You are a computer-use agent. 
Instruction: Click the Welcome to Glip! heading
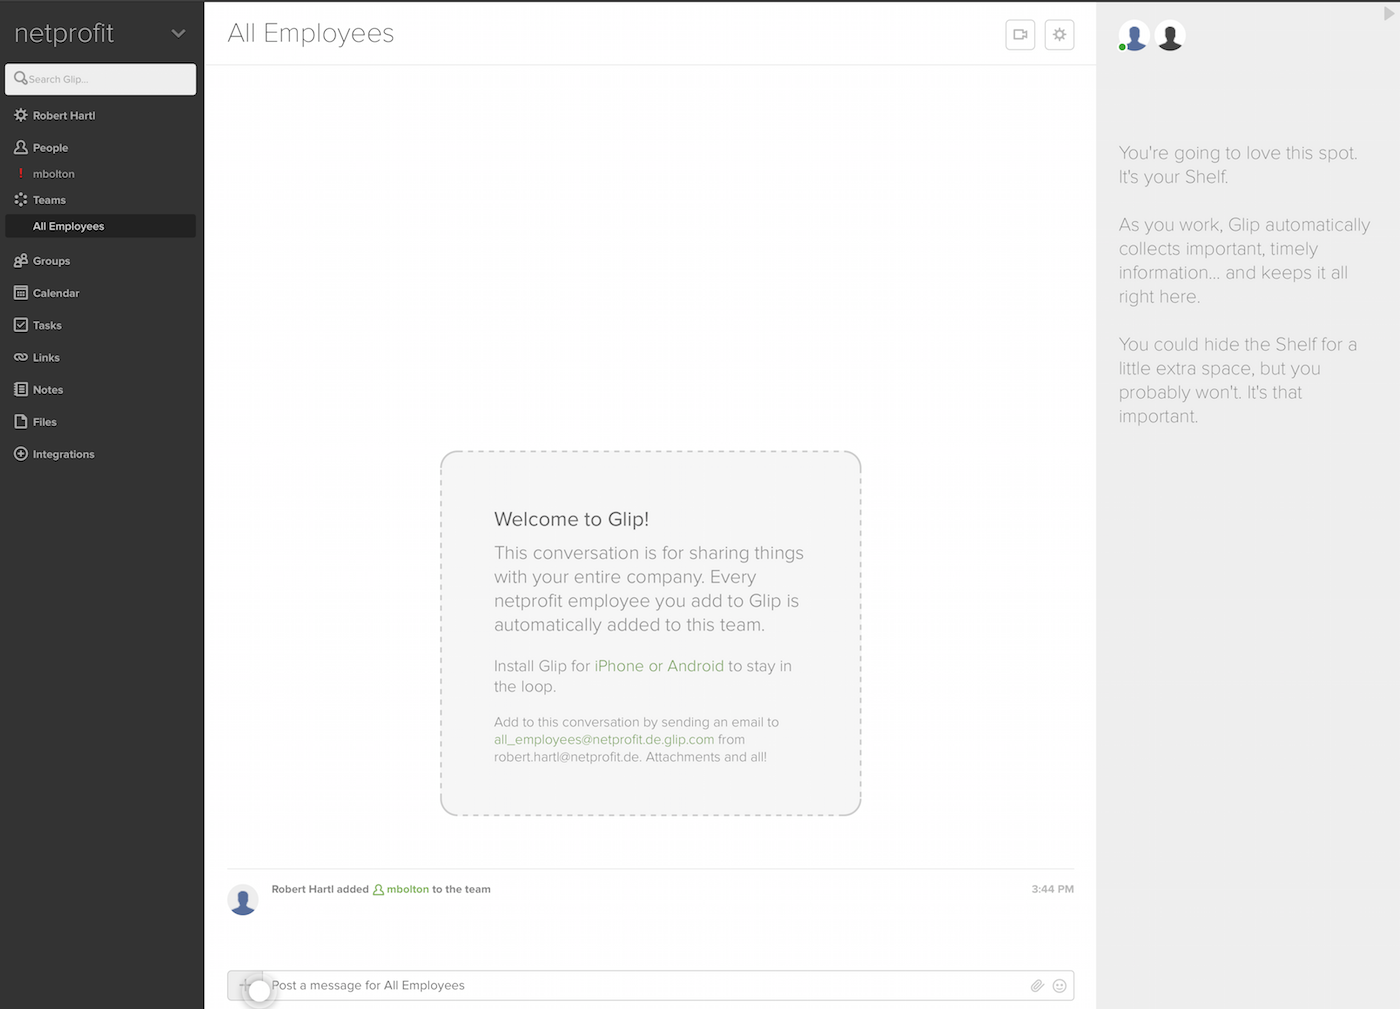click(x=572, y=519)
